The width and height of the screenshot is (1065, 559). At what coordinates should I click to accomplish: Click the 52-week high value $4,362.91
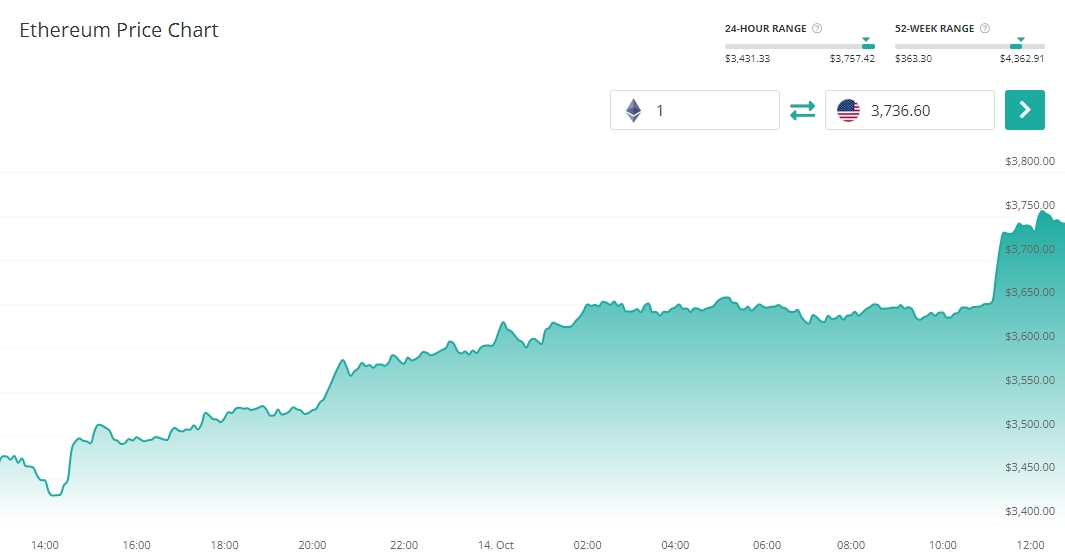1022,59
